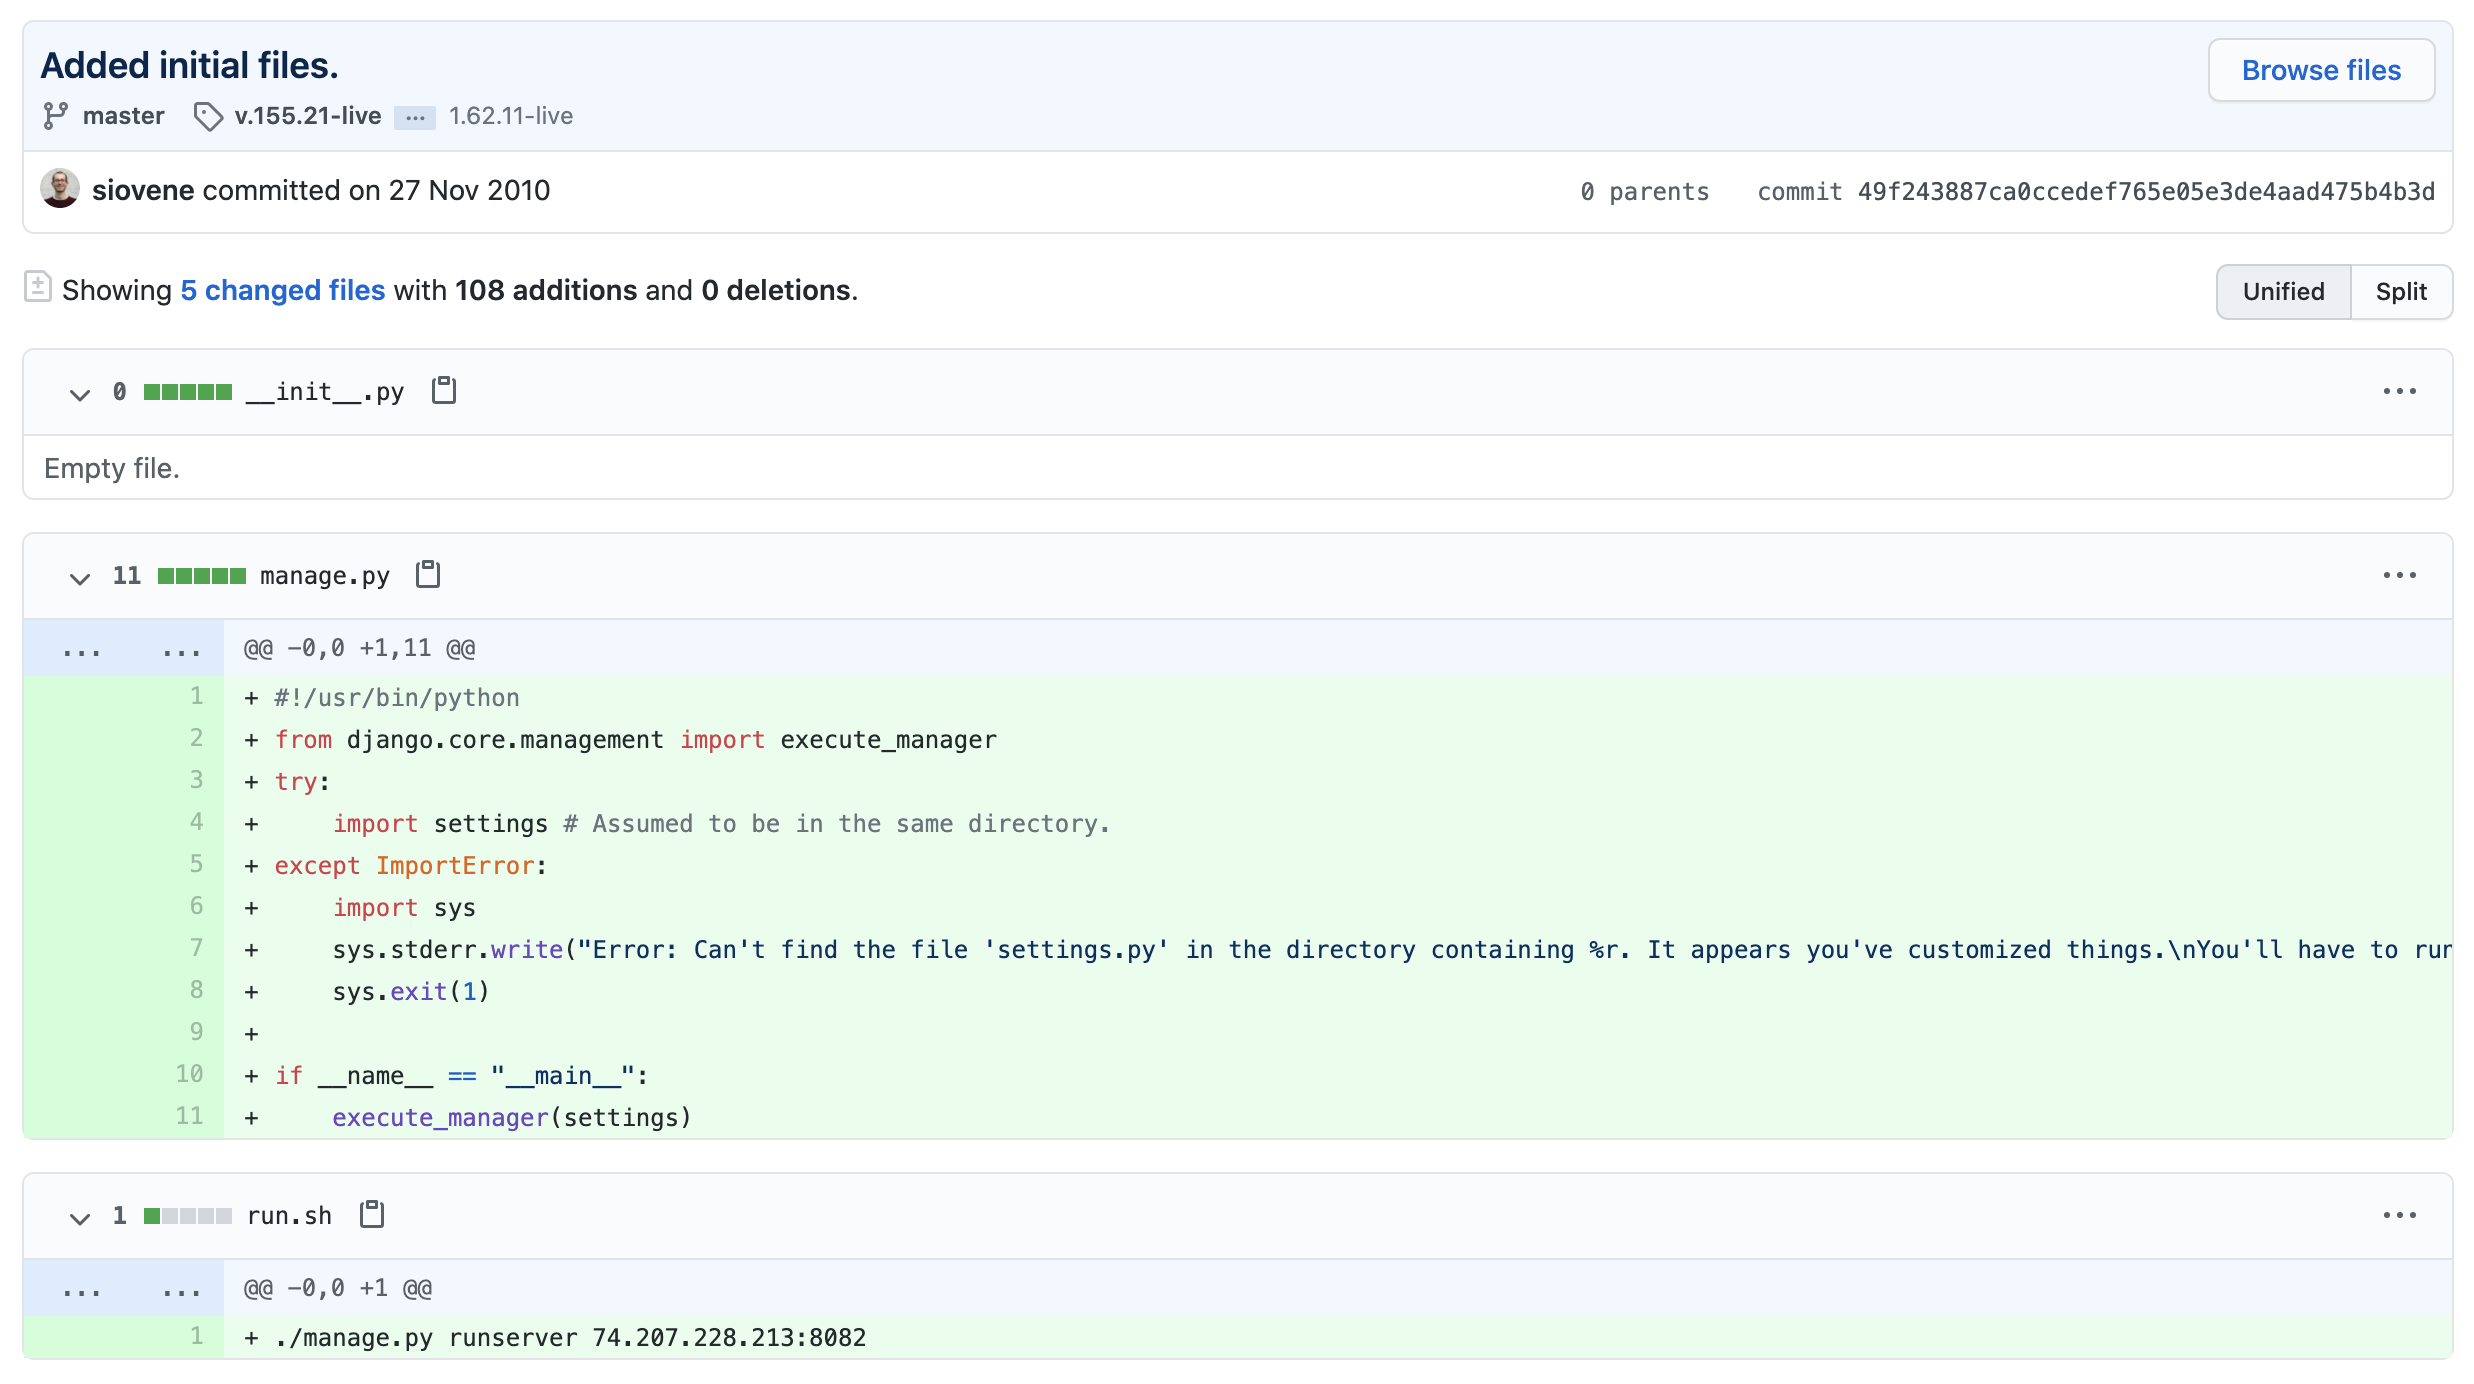The width and height of the screenshot is (2474, 1384).
Task: Open options menu for __init__.py file
Action: [x=2399, y=391]
